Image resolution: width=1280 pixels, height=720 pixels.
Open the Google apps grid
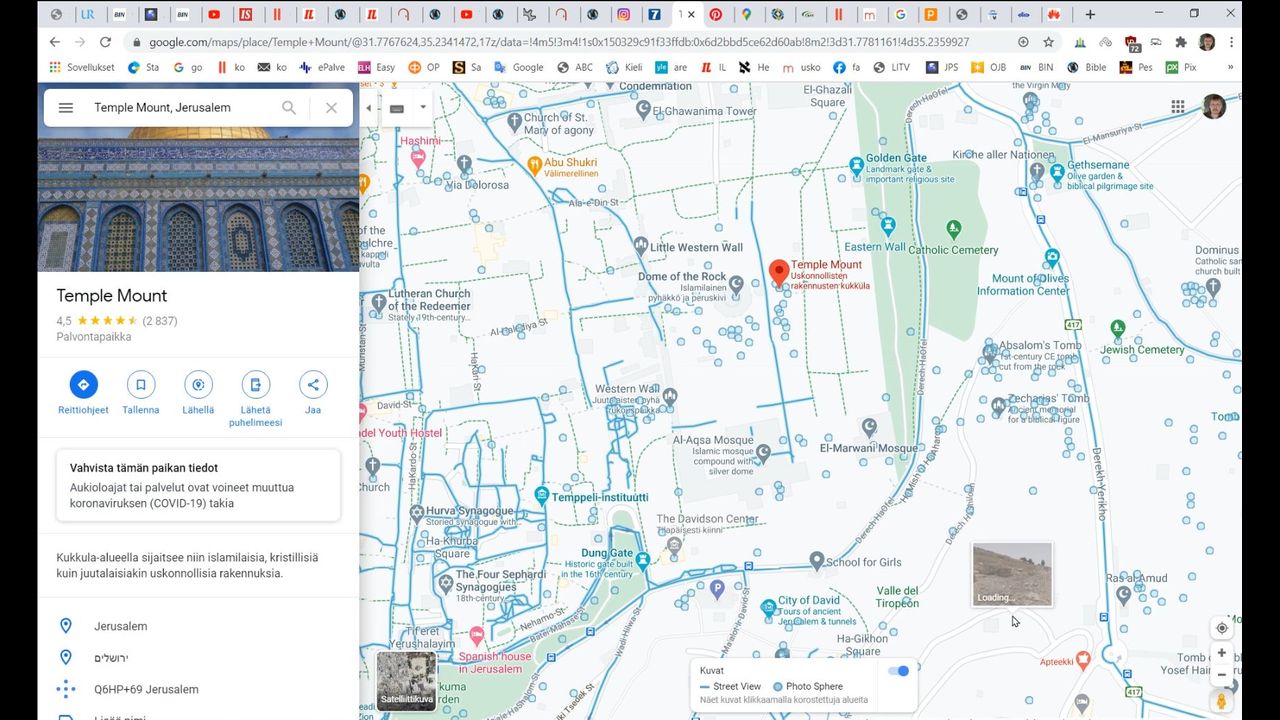coord(1178,107)
